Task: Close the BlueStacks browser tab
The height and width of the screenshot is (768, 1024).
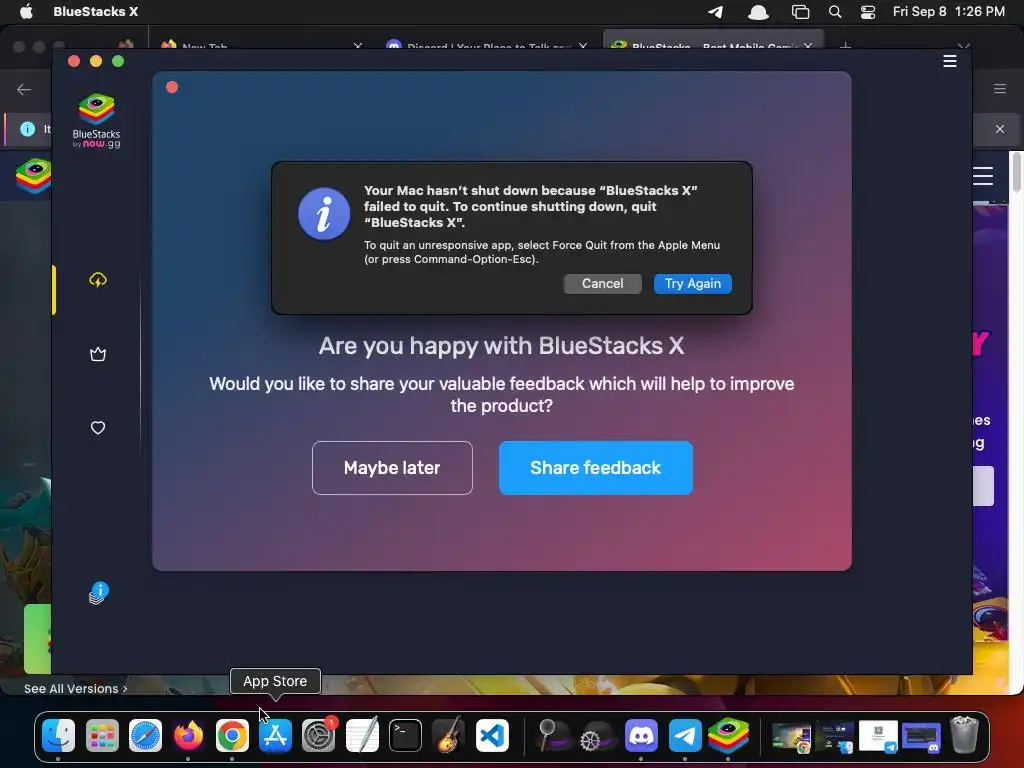Action: pyautogui.click(x=808, y=46)
